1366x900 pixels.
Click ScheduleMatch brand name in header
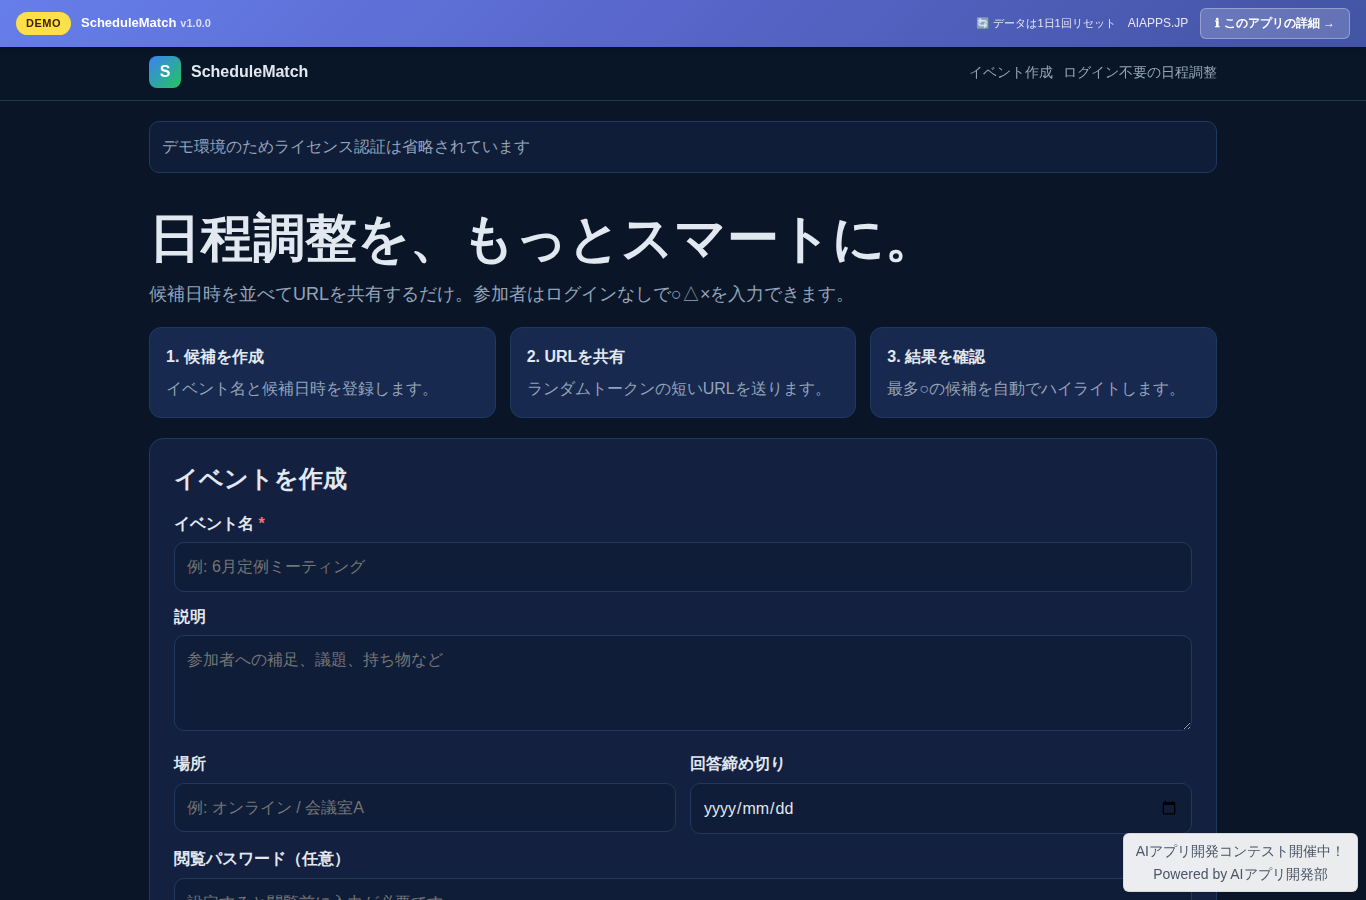pos(249,72)
